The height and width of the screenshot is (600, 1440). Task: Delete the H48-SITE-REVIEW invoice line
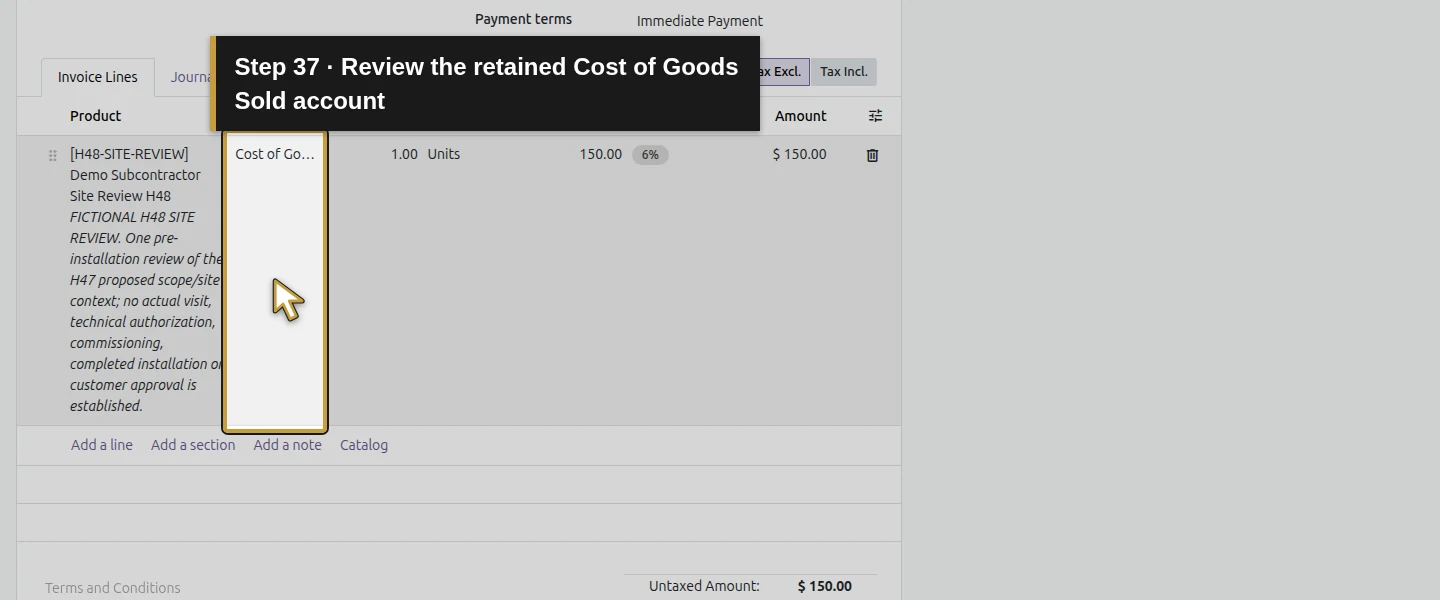872,155
